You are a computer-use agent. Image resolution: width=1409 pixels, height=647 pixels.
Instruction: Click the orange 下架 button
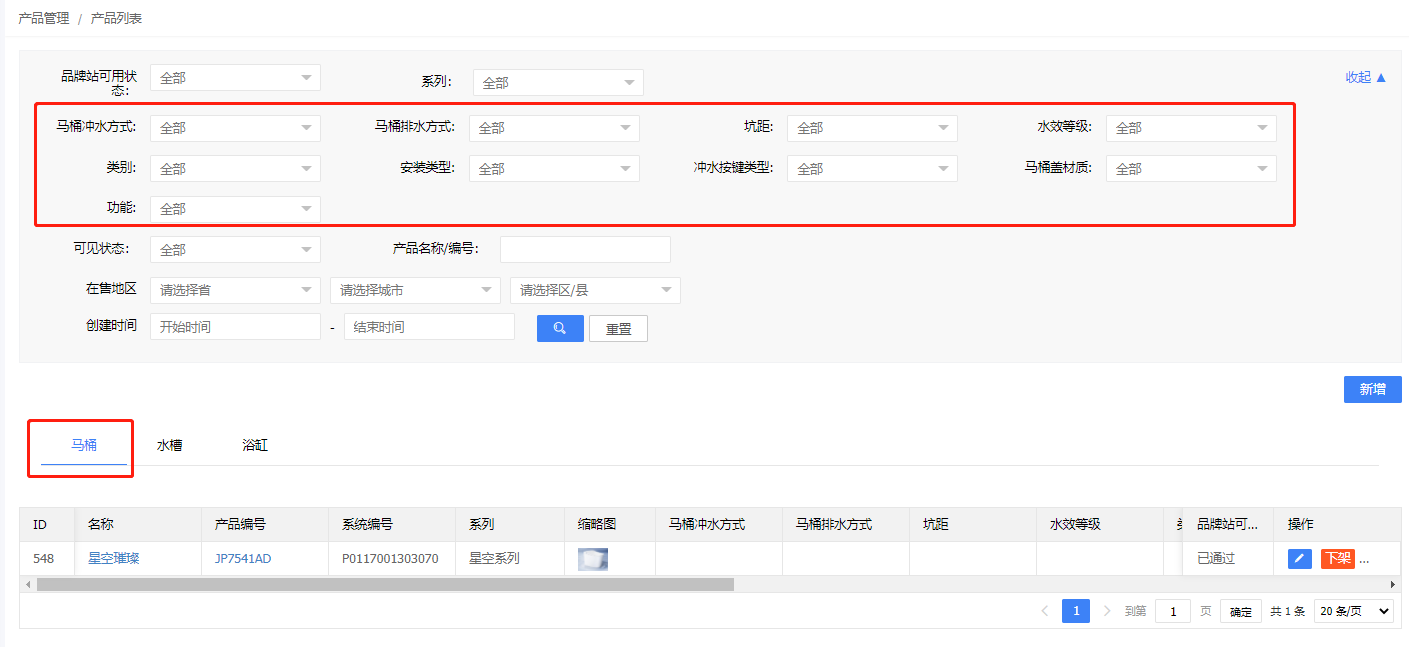click(1337, 558)
